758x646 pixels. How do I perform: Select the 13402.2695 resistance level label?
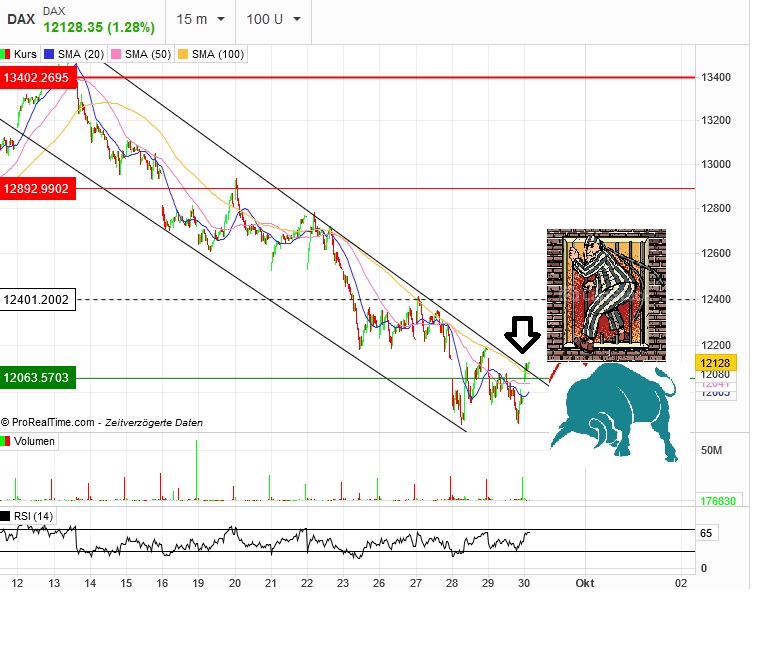click(x=38, y=78)
